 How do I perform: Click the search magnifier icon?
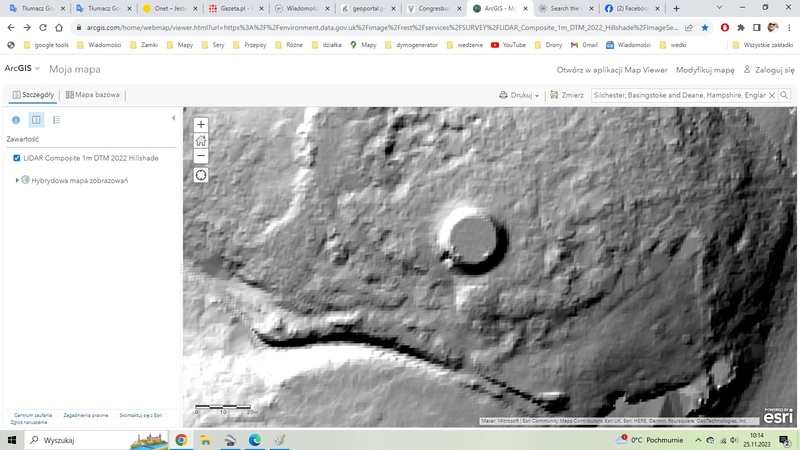point(785,95)
